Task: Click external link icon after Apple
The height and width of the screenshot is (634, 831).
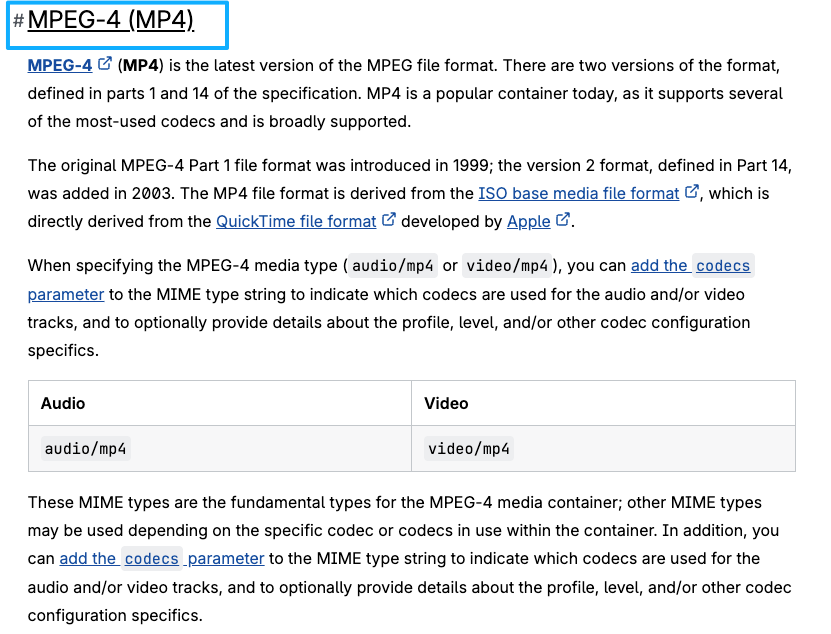Action: pos(563,220)
